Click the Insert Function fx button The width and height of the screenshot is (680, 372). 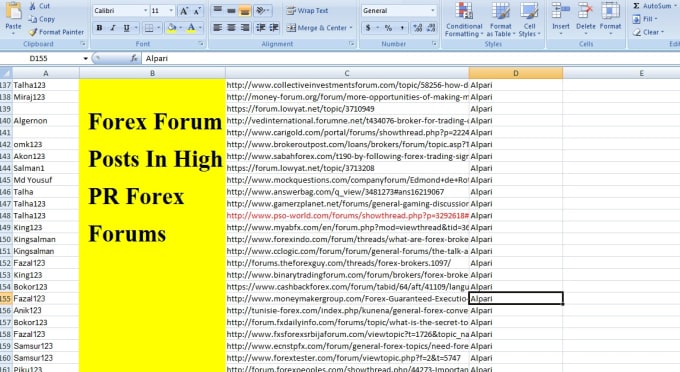(x=134, y=58)
